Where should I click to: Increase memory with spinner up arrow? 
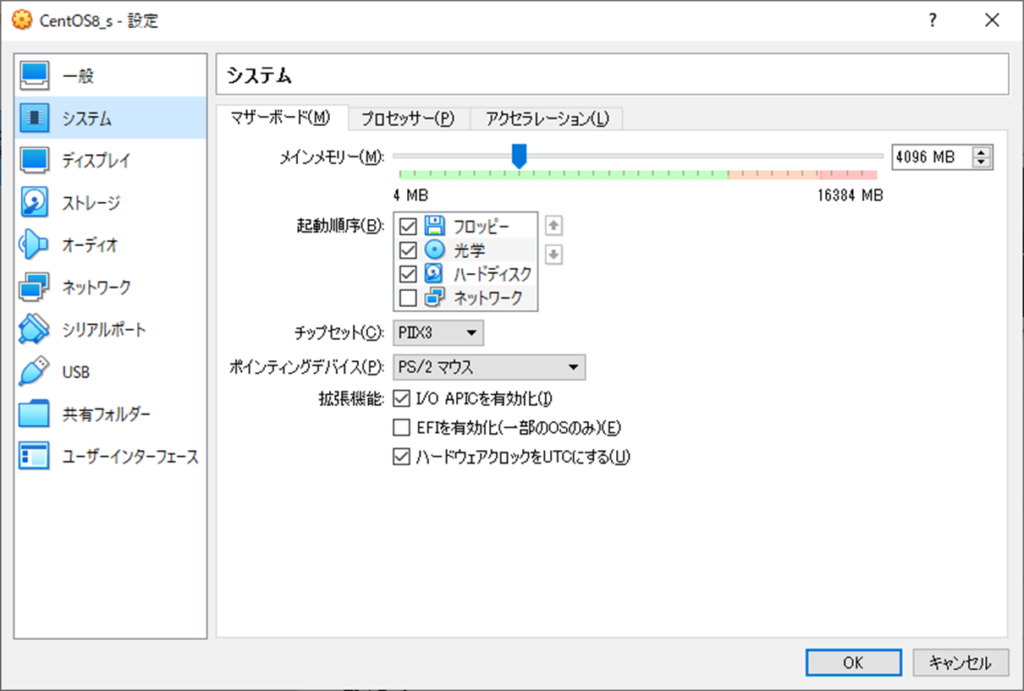[981, 152]
